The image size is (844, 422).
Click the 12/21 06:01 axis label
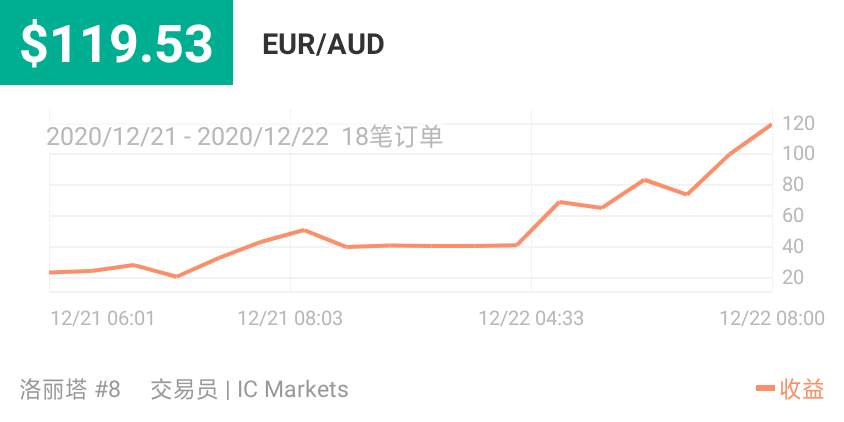103,318
